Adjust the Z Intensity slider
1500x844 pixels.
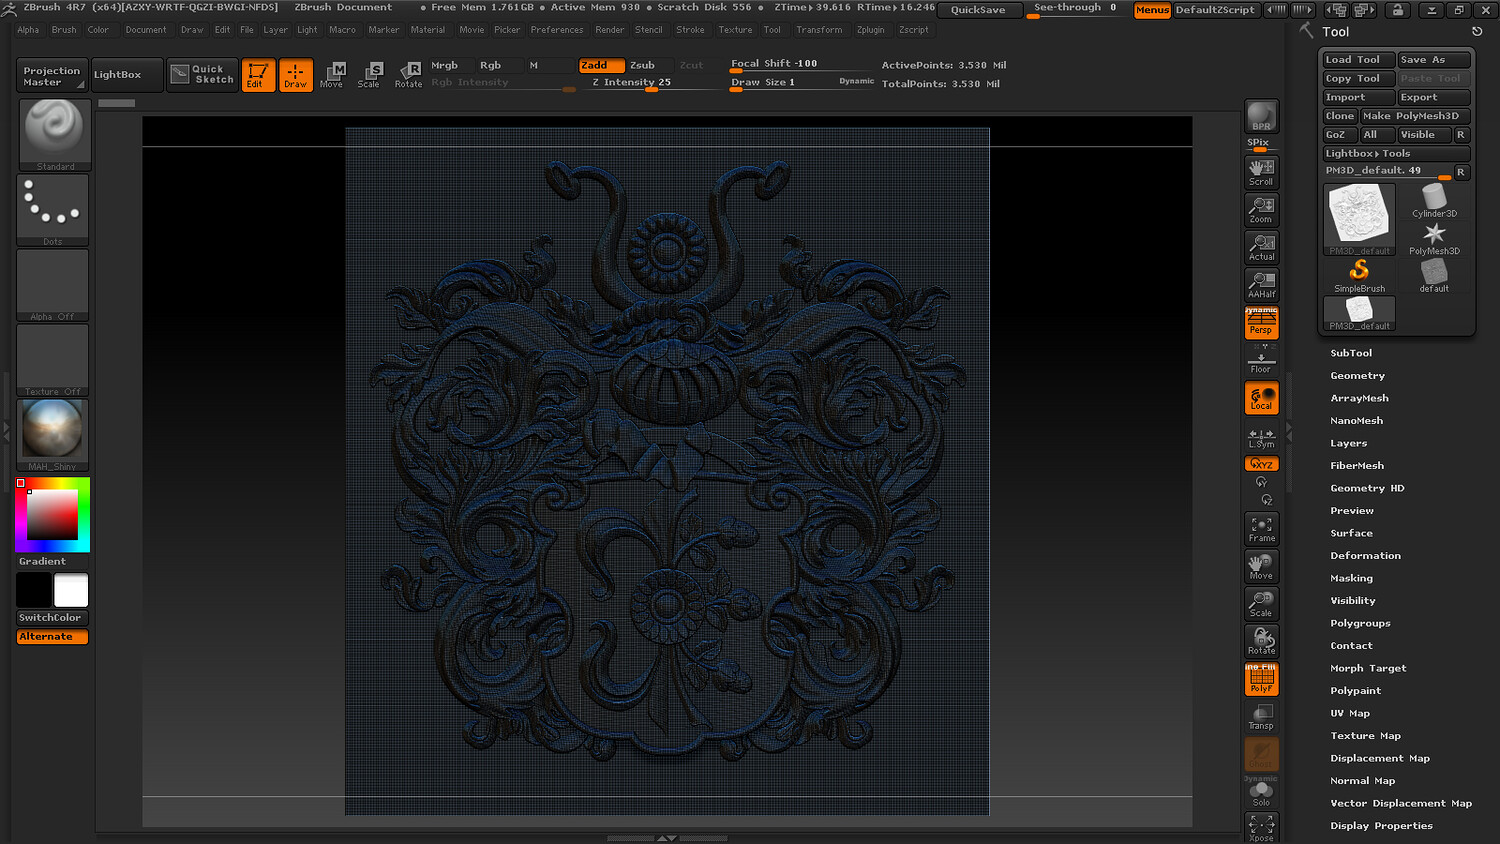tap(650, 83)
